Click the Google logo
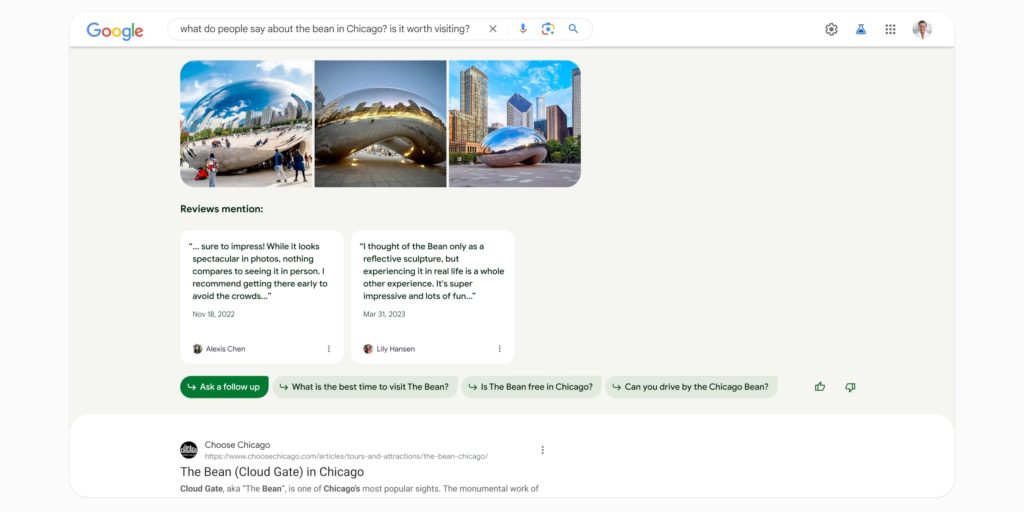1024x512 pixels. coord(115,30)
